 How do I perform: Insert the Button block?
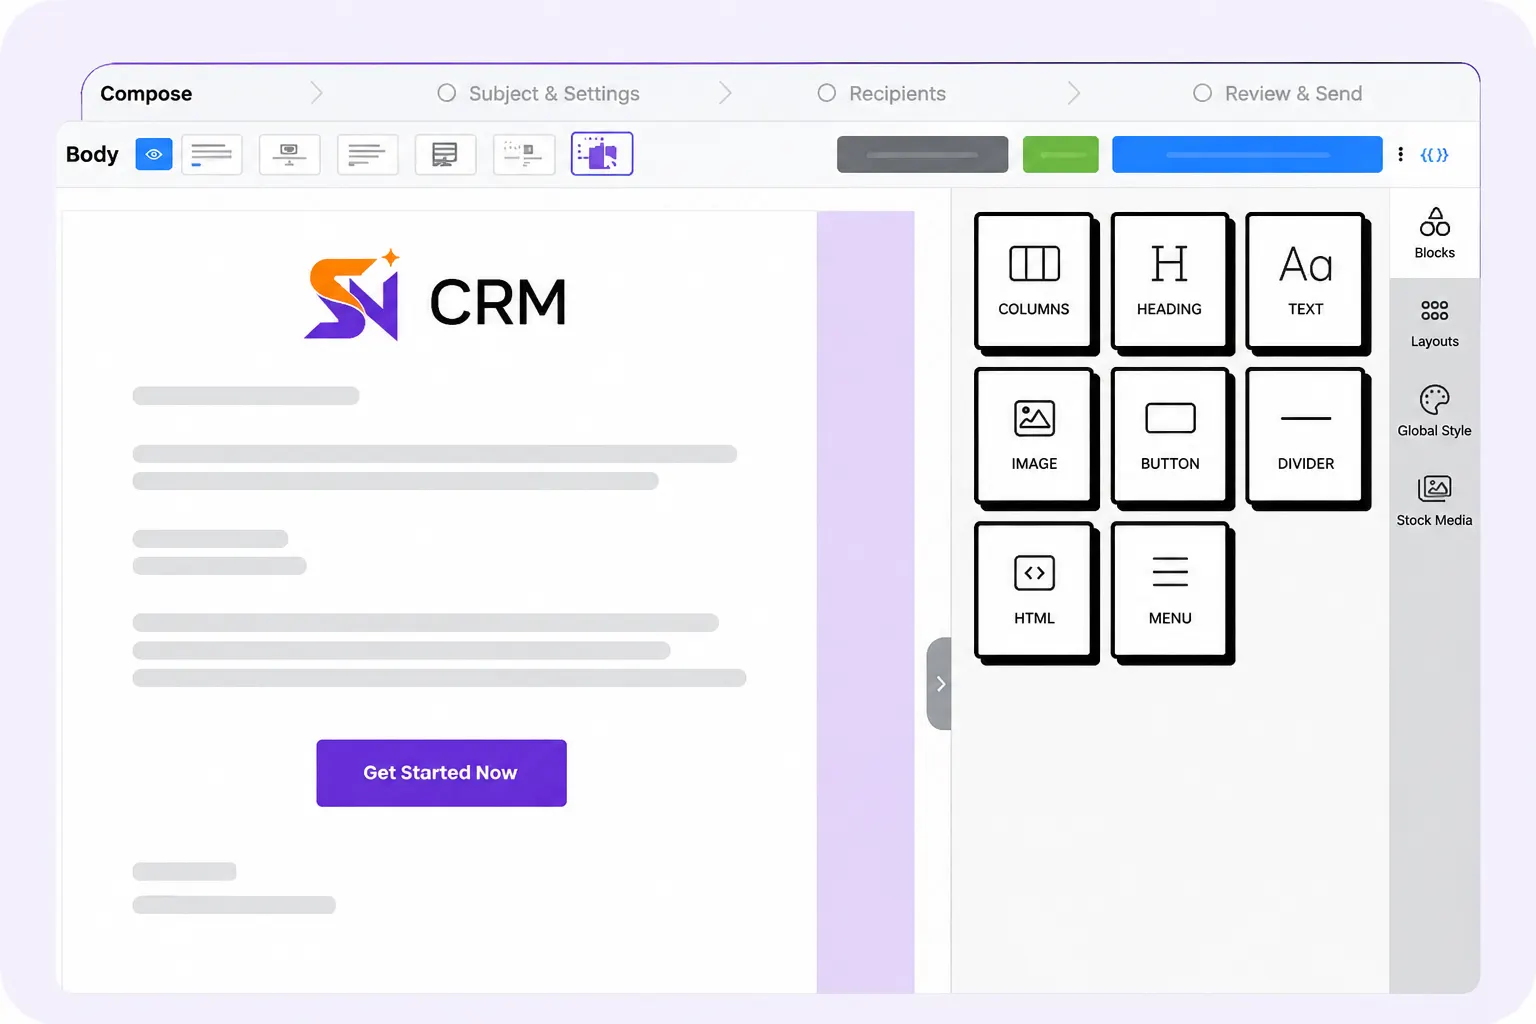(x=1170, y=436)
